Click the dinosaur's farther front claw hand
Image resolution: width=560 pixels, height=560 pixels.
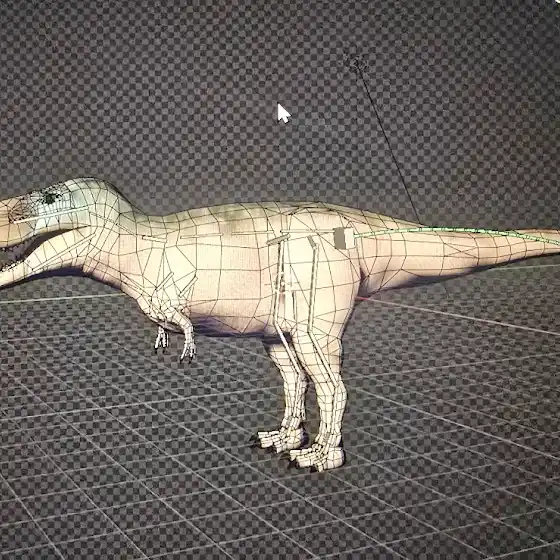click(161, 339)
